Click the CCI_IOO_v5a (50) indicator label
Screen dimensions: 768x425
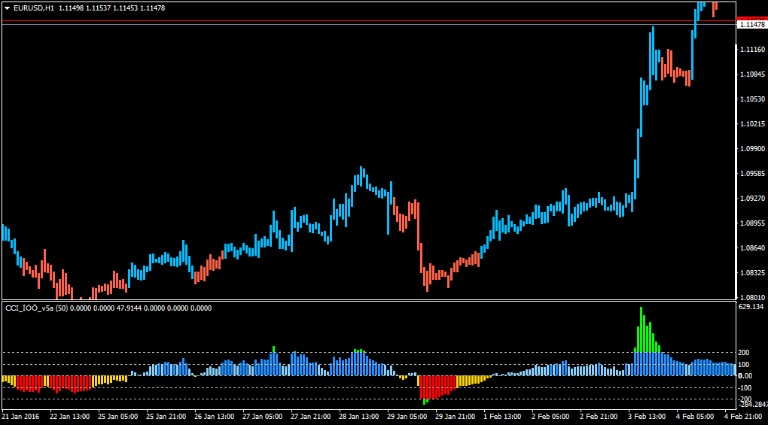37,308
